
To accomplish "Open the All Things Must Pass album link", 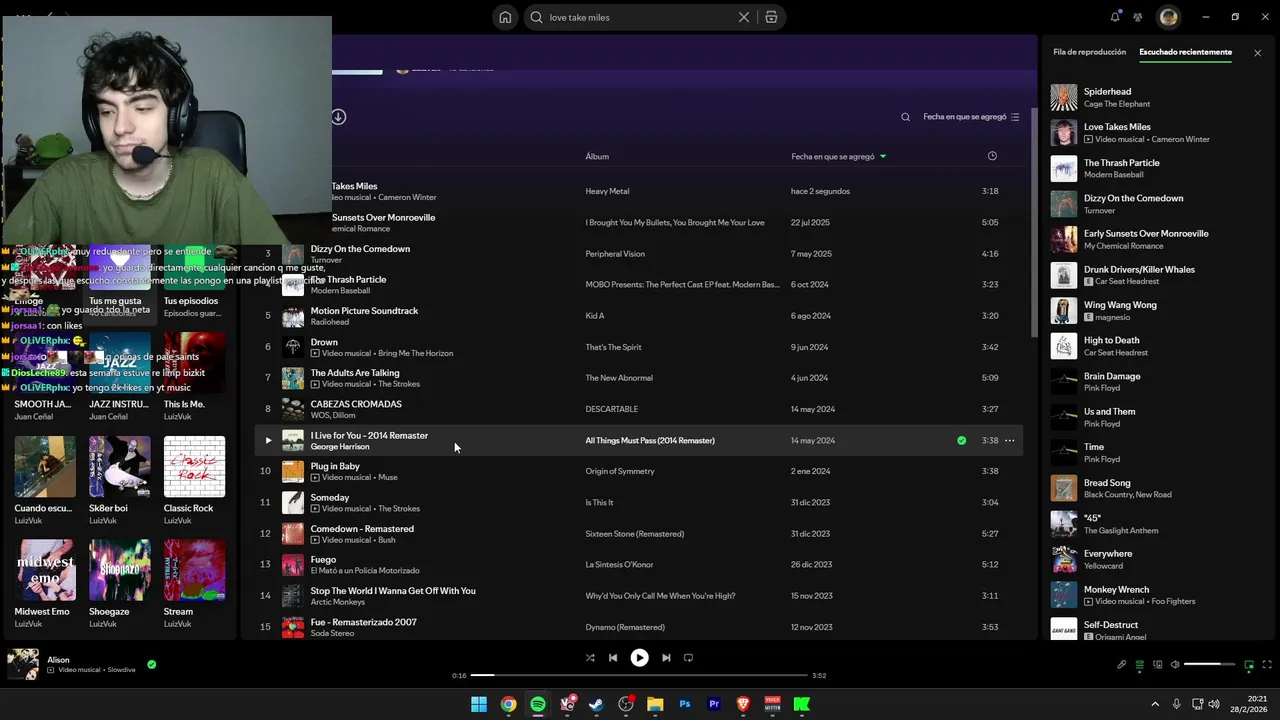I will (x=650, y=440).
